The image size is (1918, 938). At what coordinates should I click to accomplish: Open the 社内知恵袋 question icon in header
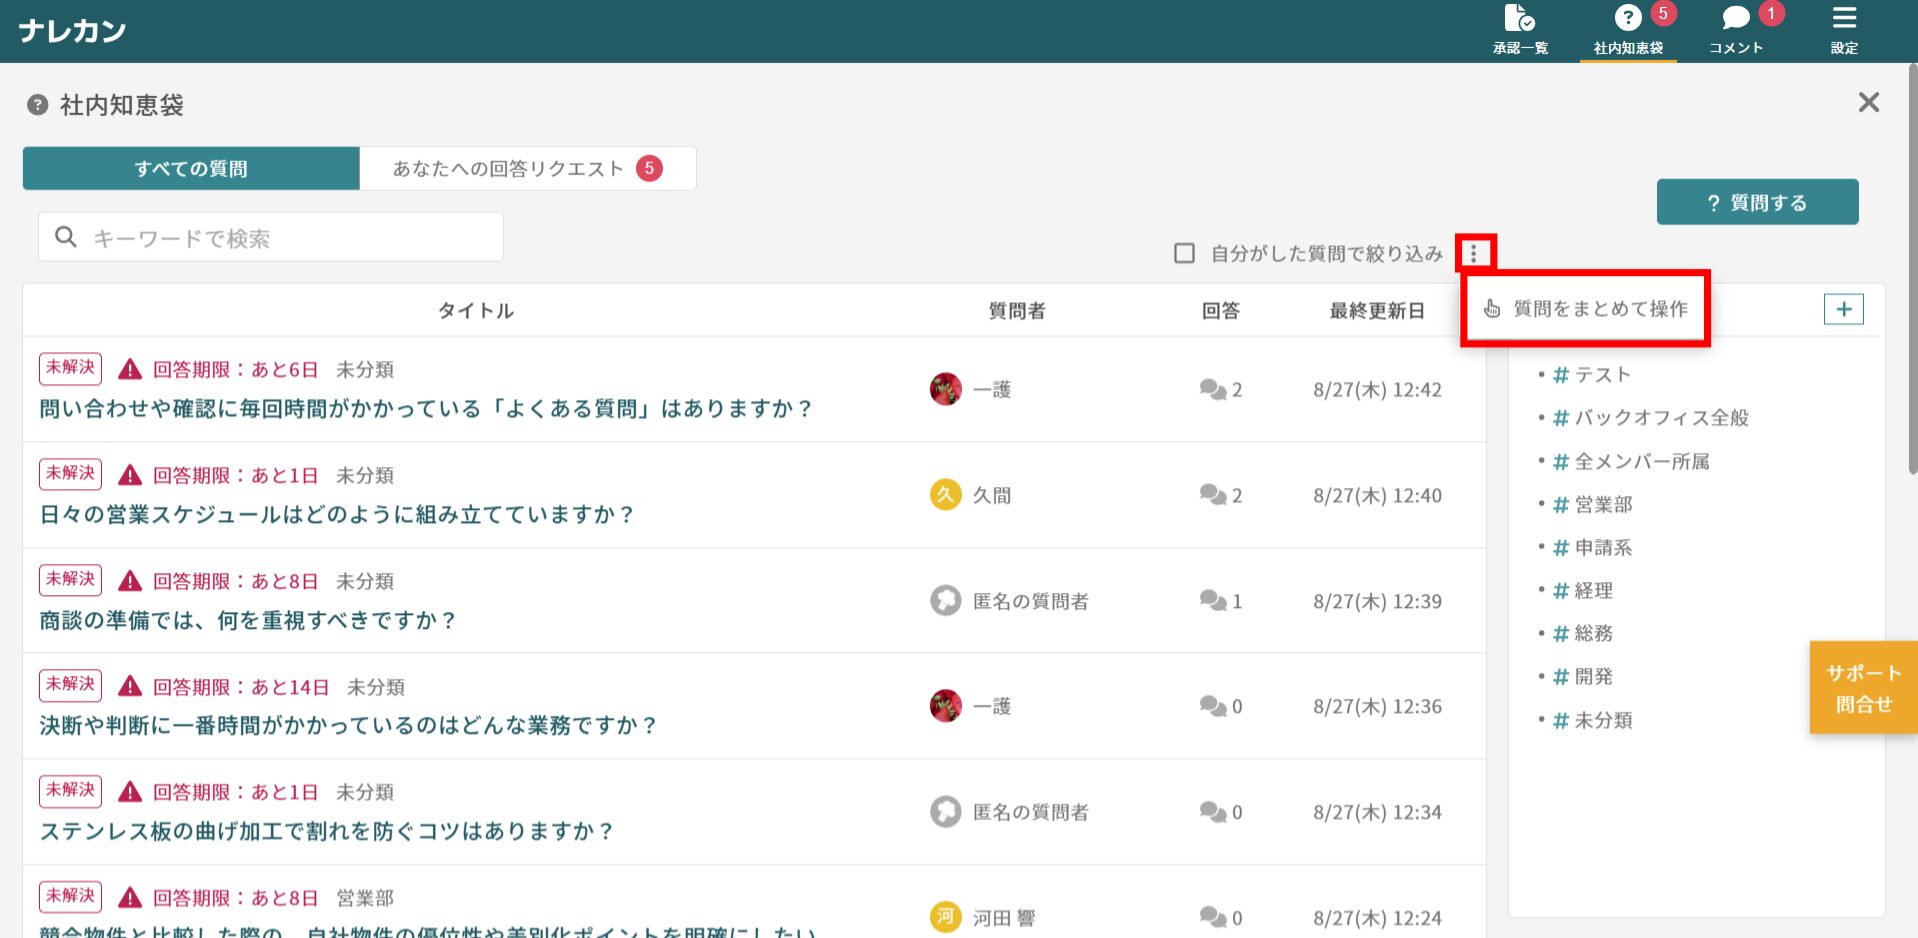click(x=1628, y=19)
